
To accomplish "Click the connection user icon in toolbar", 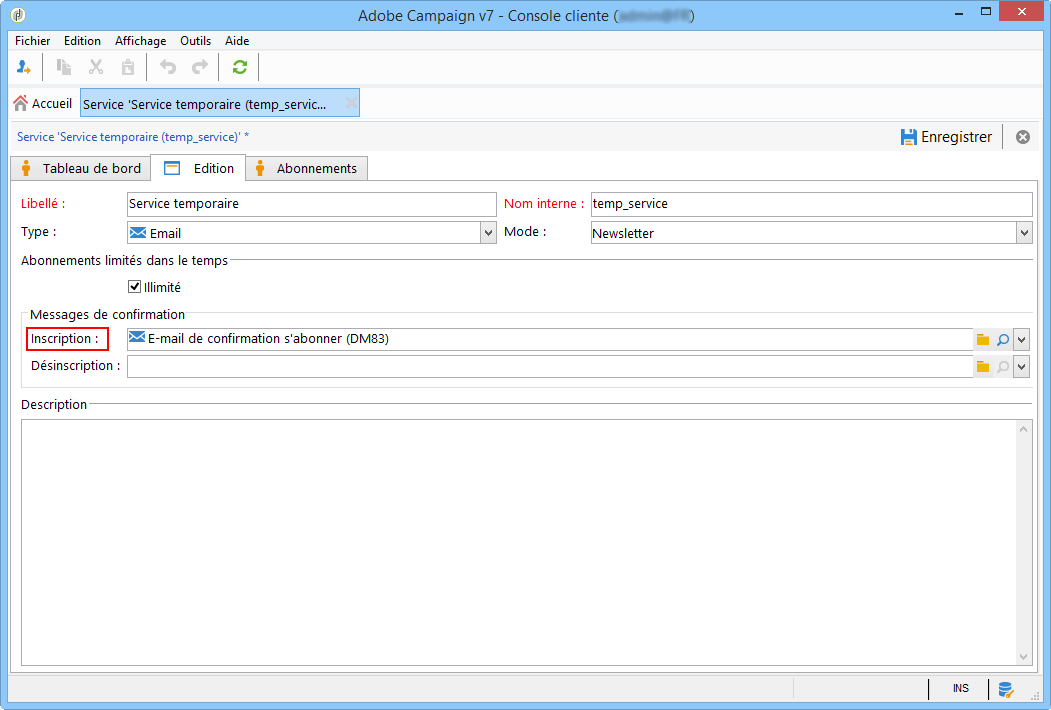I will pos(23,67).
